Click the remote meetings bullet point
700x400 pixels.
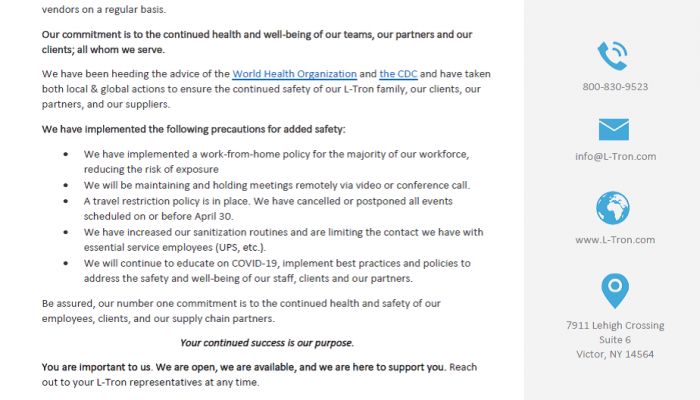[276, 185]
